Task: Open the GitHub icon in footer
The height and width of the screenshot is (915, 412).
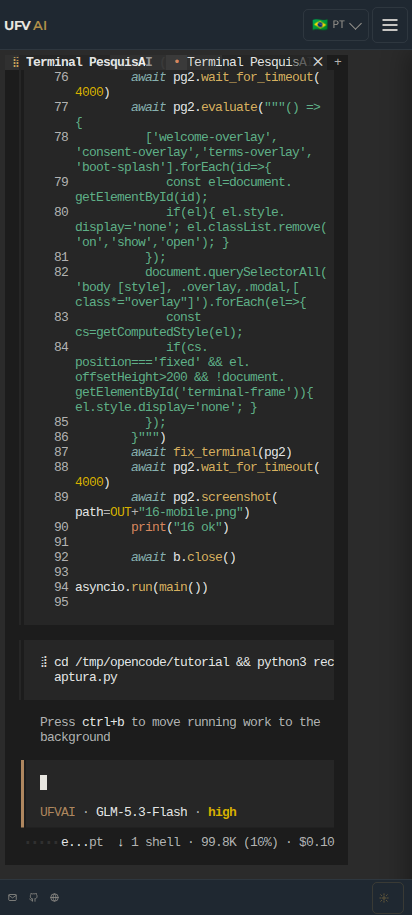Action: tap(33, 897)
